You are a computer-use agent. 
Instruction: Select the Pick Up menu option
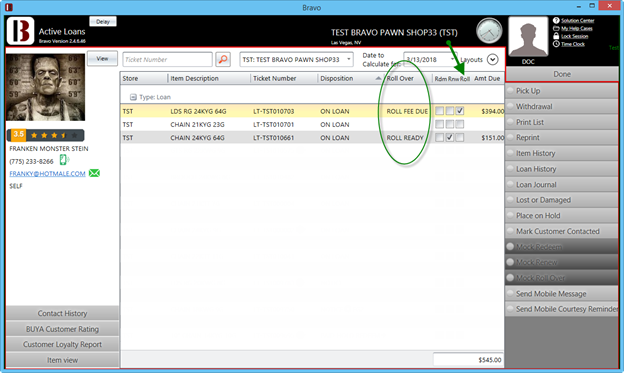coord(562,91)
